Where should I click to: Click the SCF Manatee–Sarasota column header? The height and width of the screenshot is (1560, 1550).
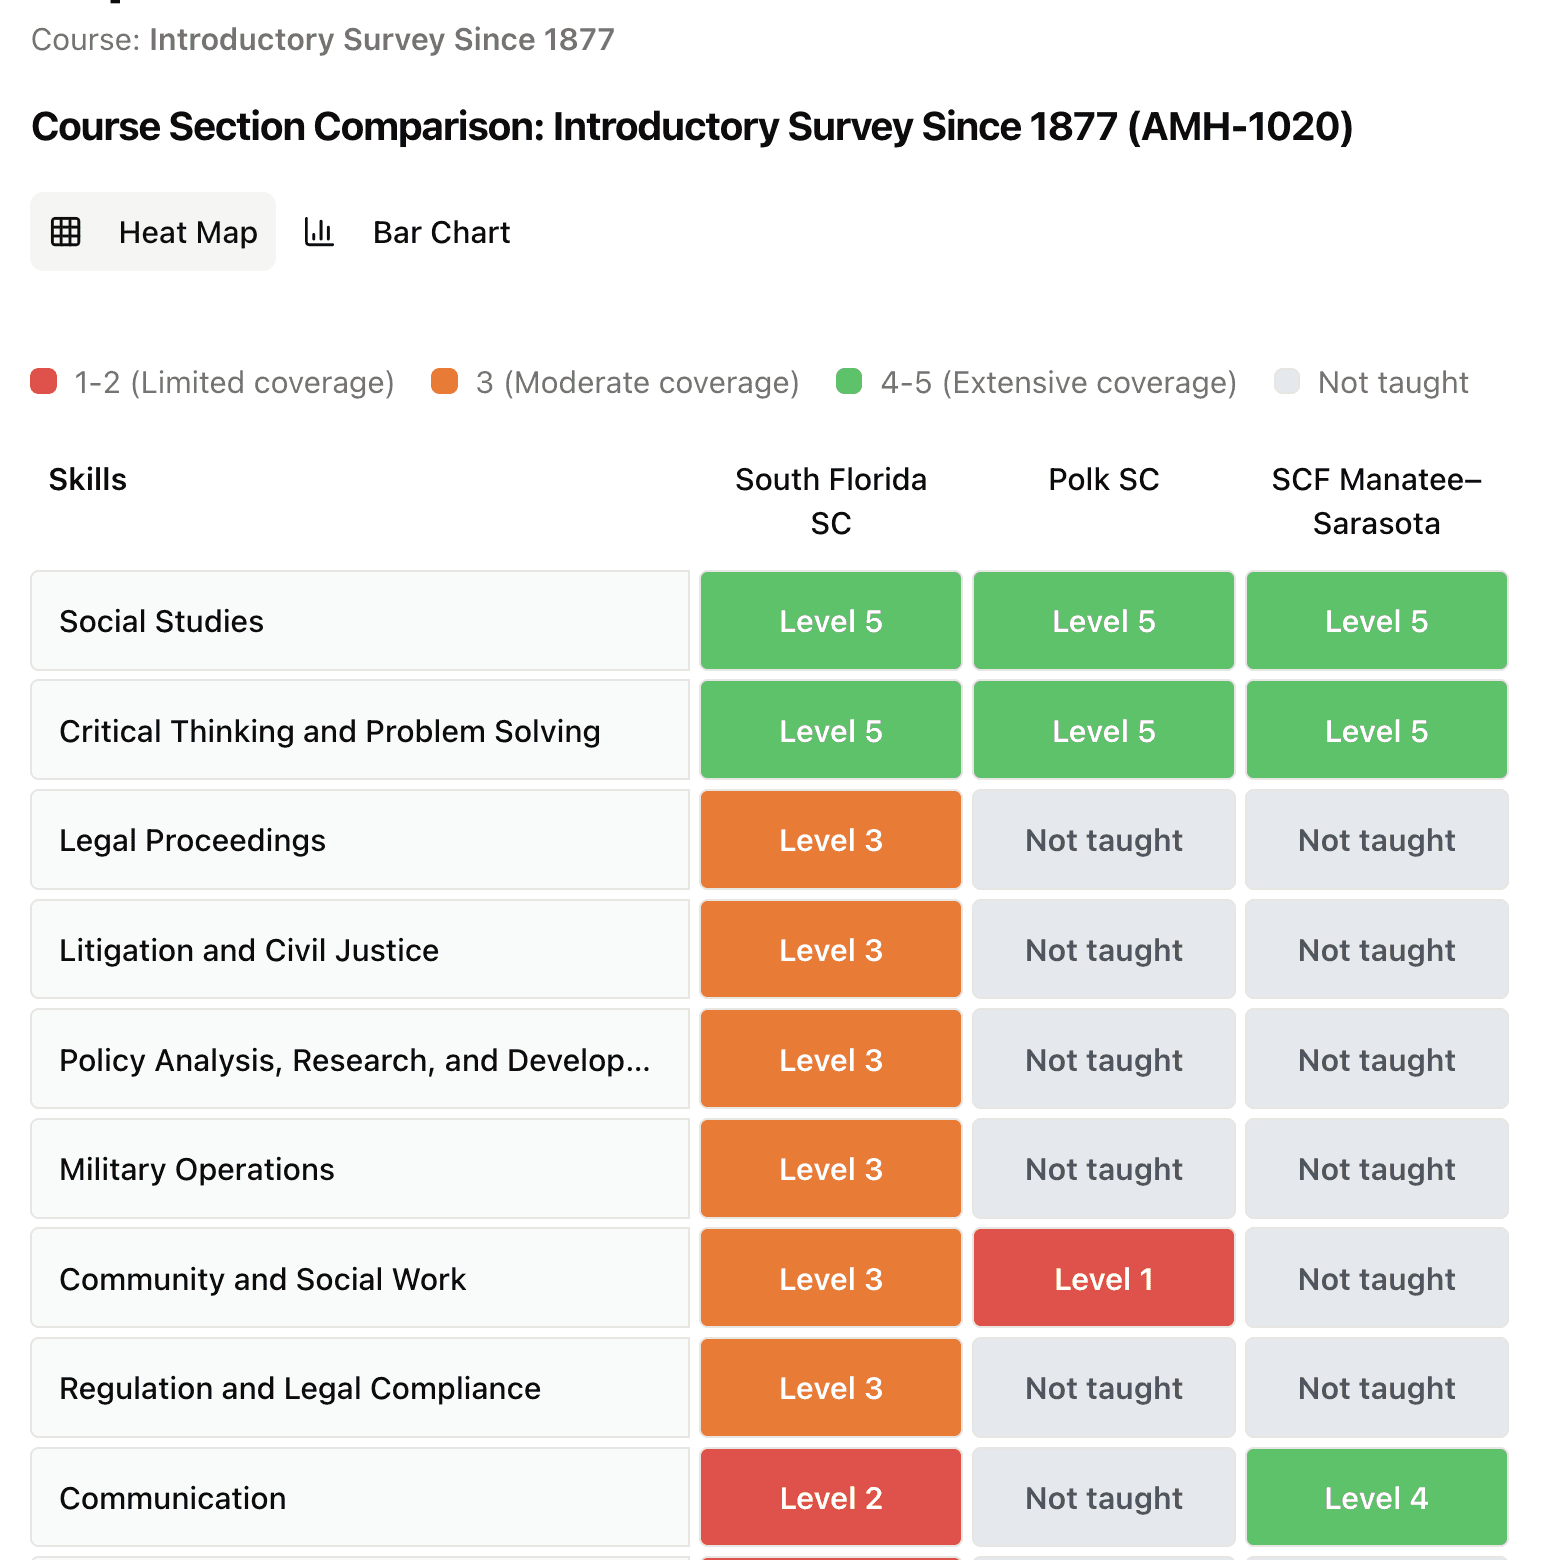(1376, 501)
